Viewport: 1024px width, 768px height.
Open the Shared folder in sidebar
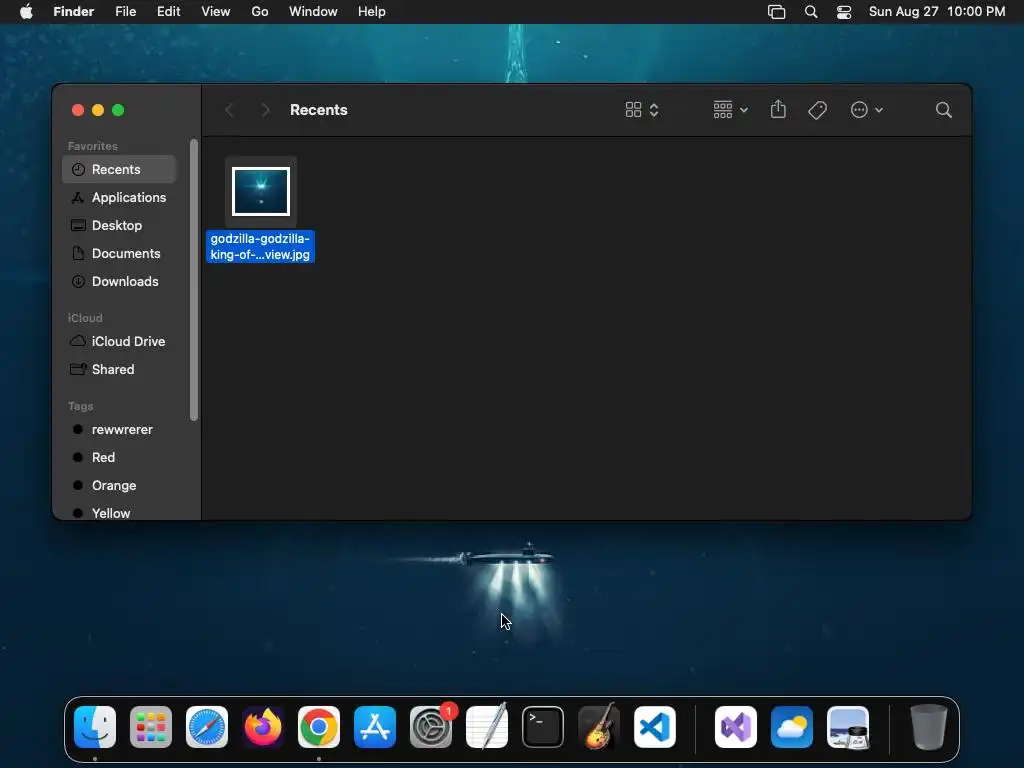(119, 370)
